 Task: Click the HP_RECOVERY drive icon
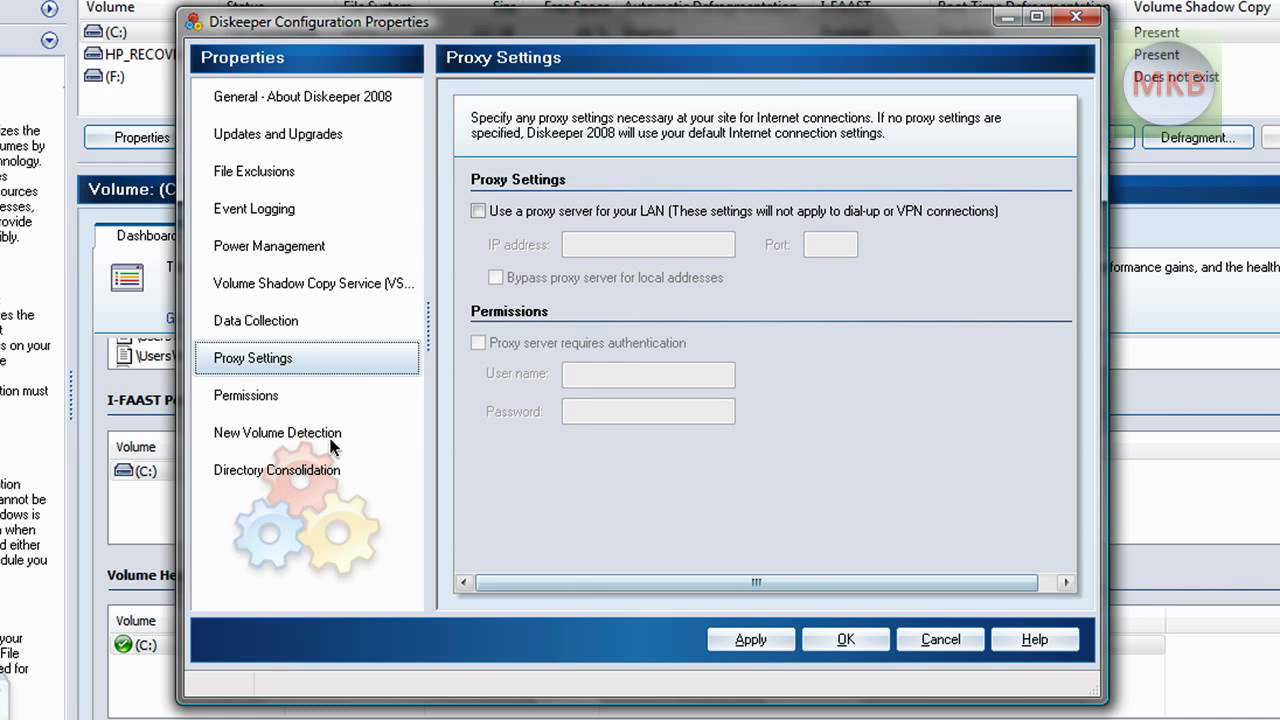(x=93, y=54)
